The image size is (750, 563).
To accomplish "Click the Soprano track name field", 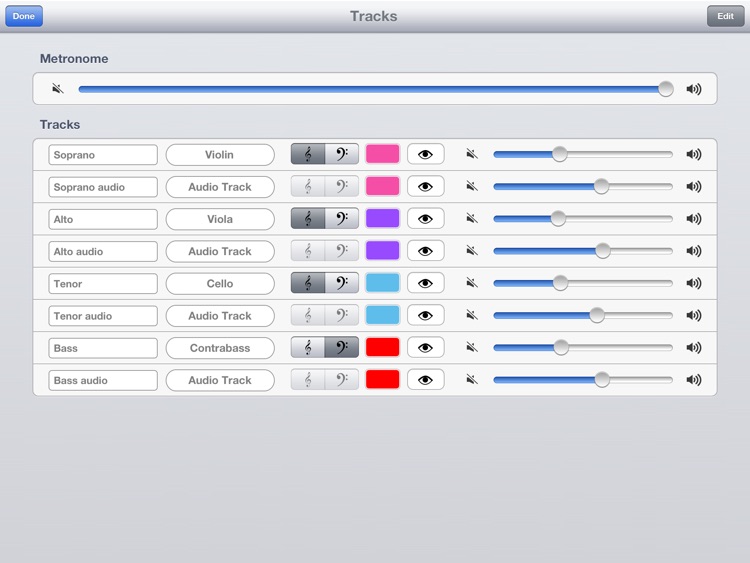I will [x=103, y=155].
